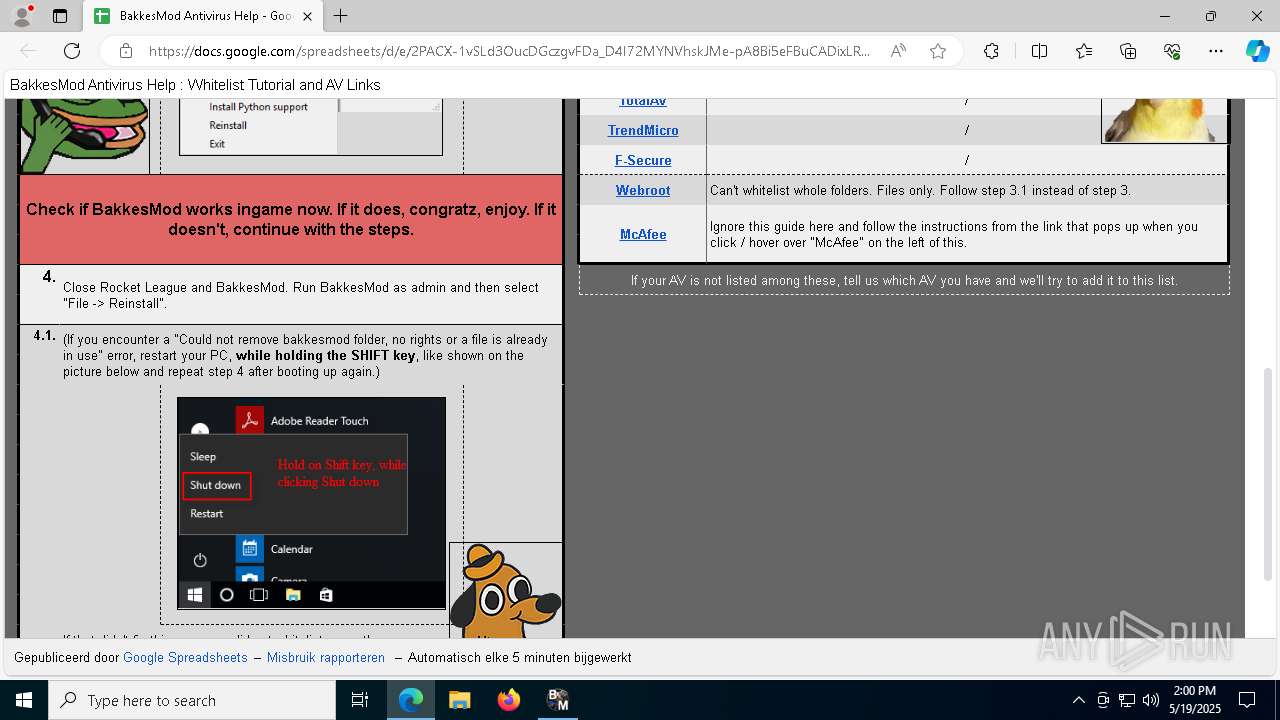Select the step 4 instruction text
1280x720 pixels.
pyautogui.click(x=301, y=295)
